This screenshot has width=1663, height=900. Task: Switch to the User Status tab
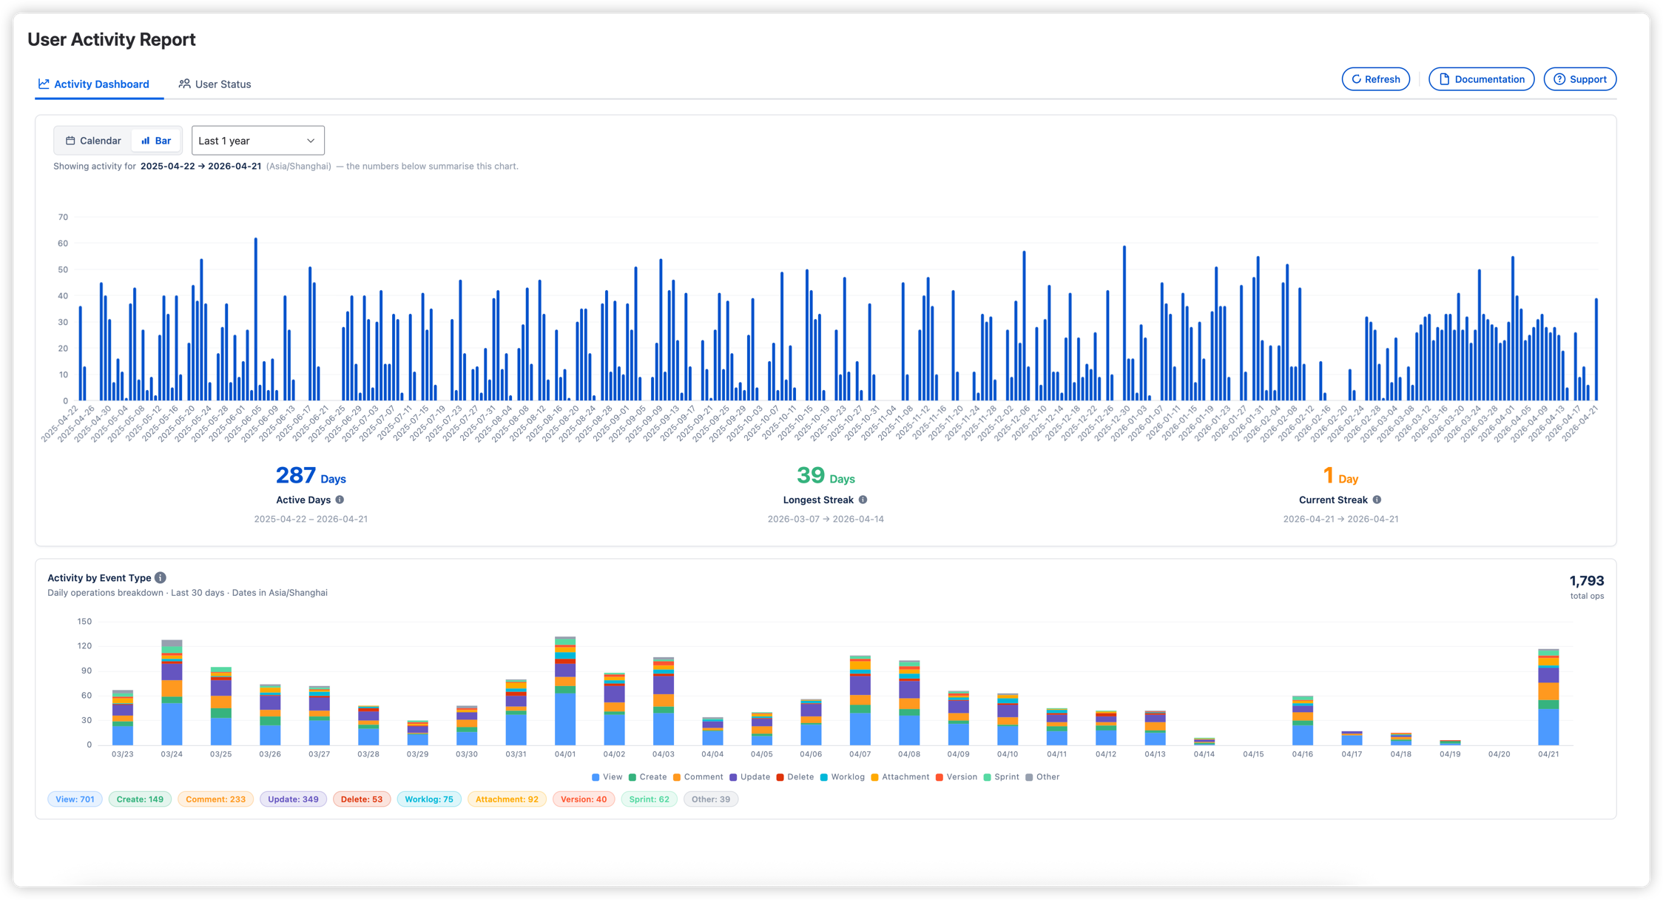[x=215, y=84]
